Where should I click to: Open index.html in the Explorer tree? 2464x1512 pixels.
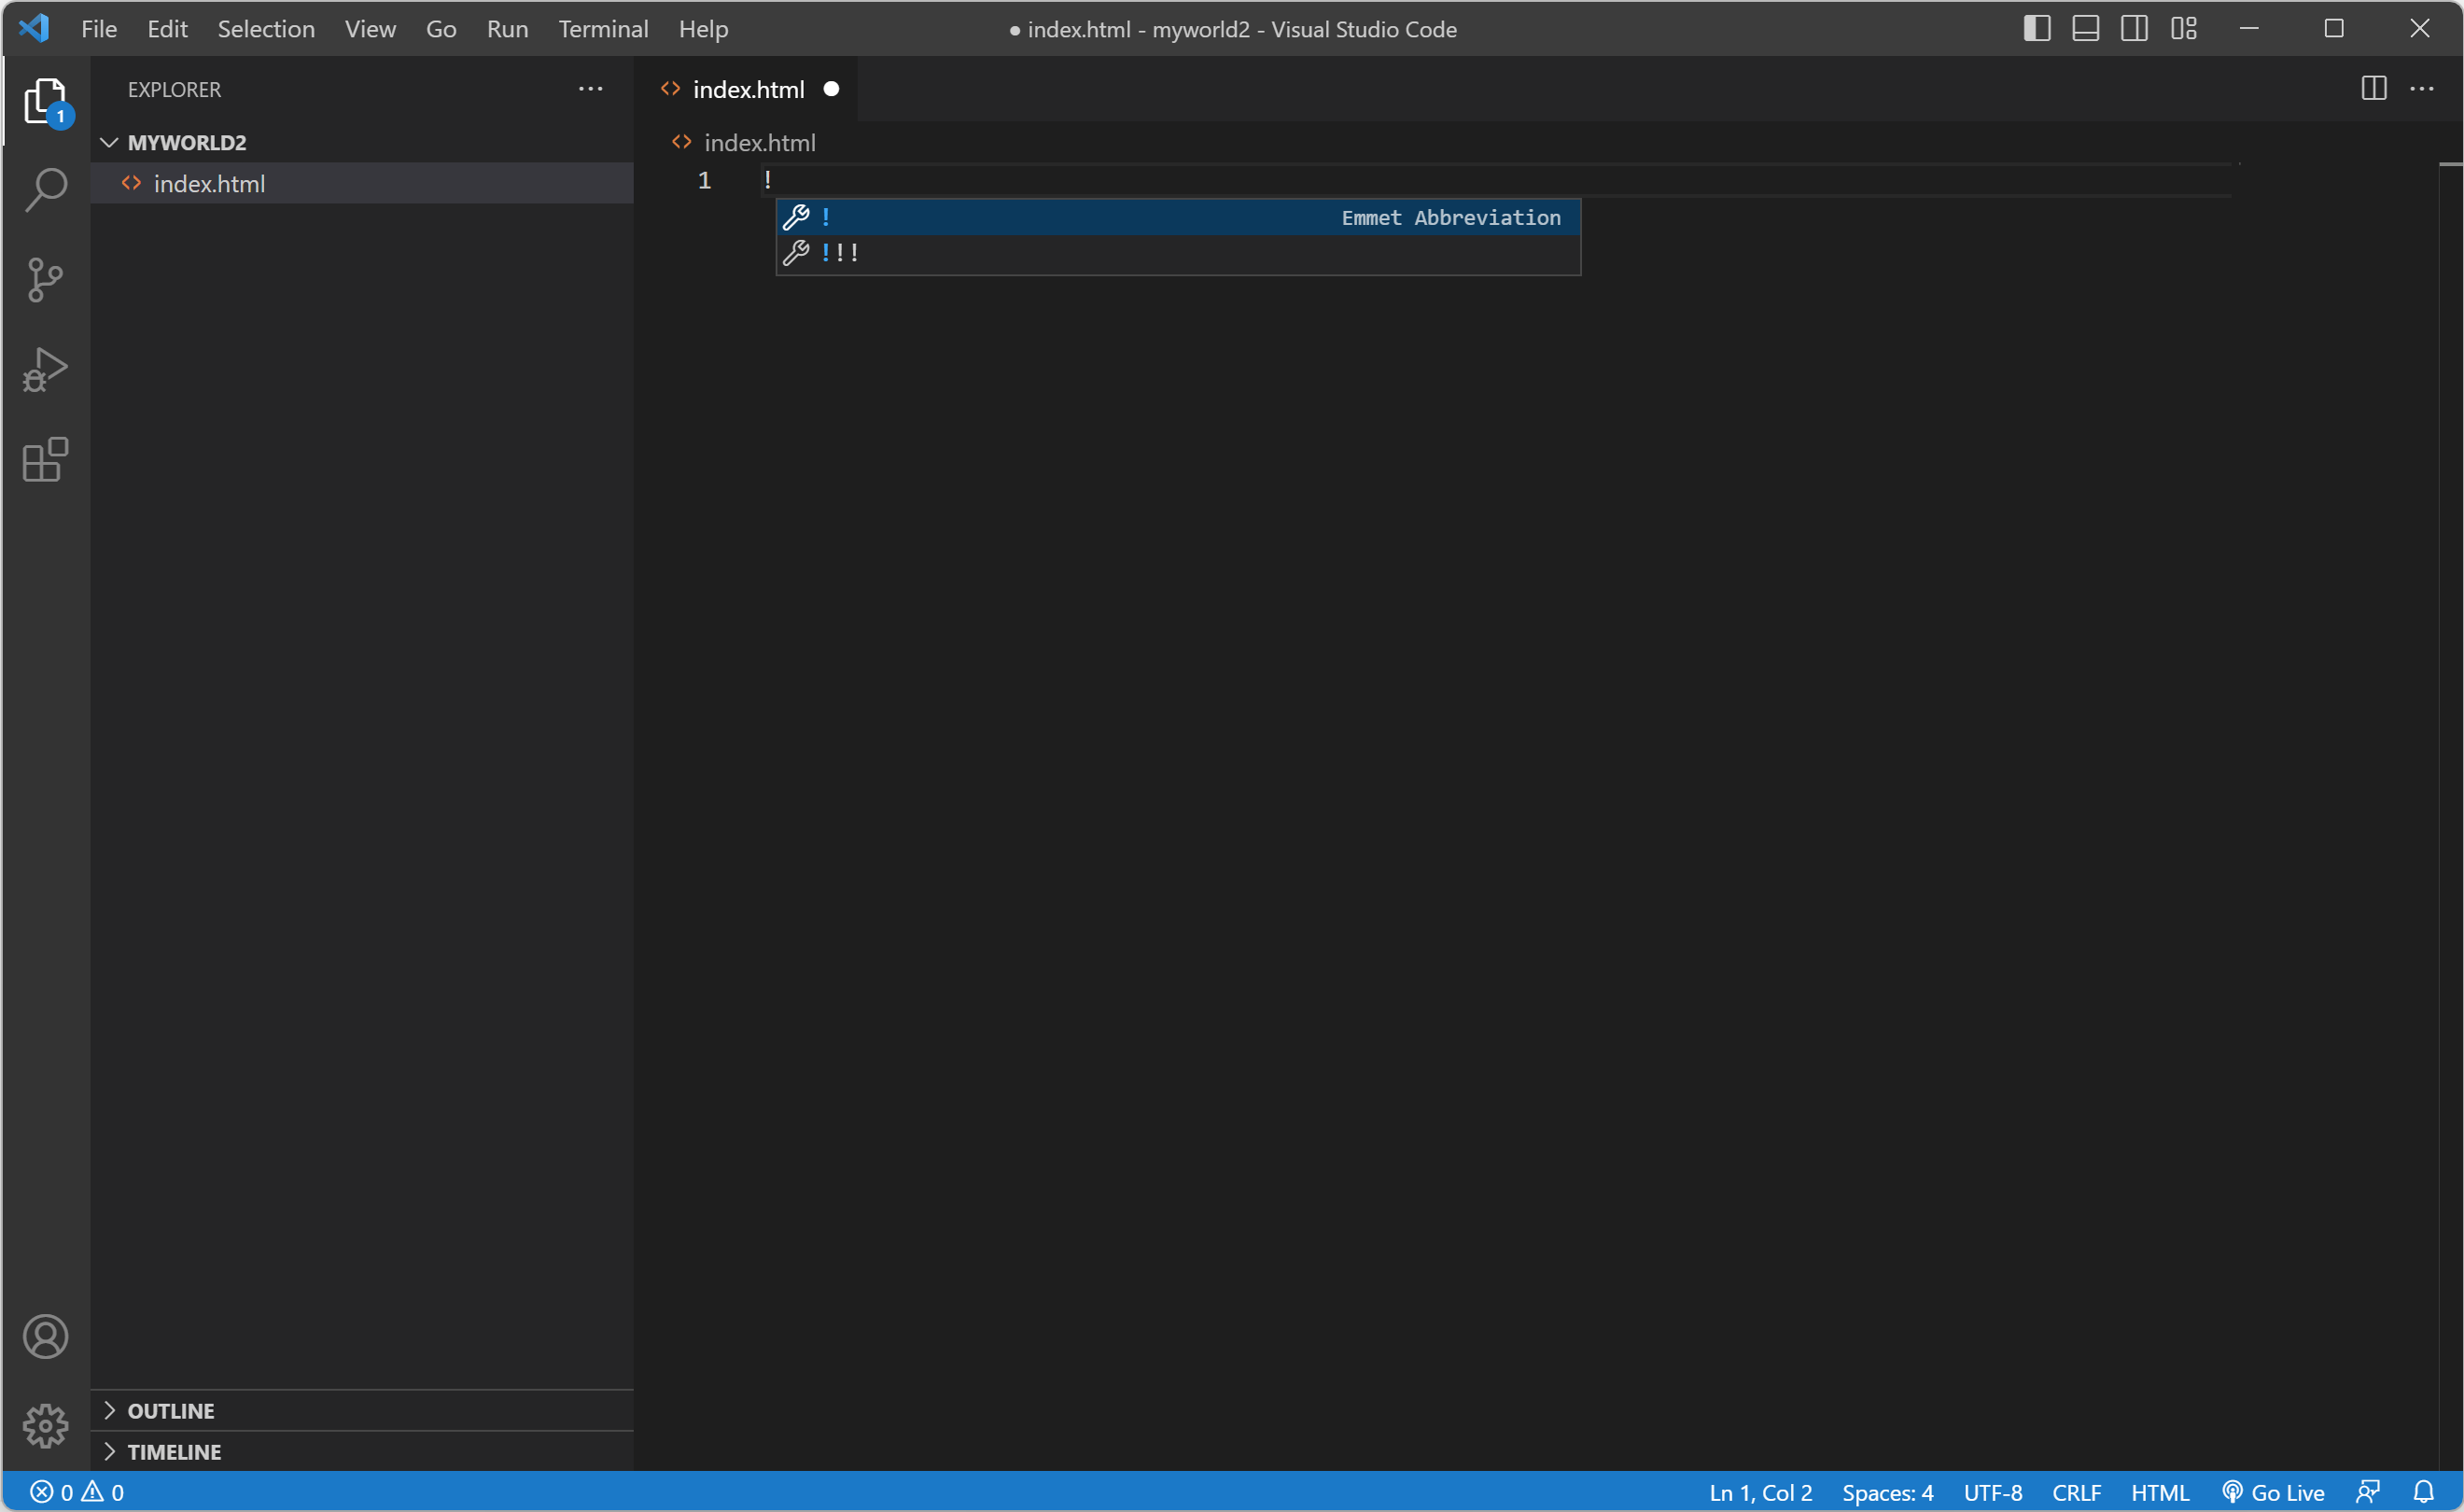click(x=209, y=184)
